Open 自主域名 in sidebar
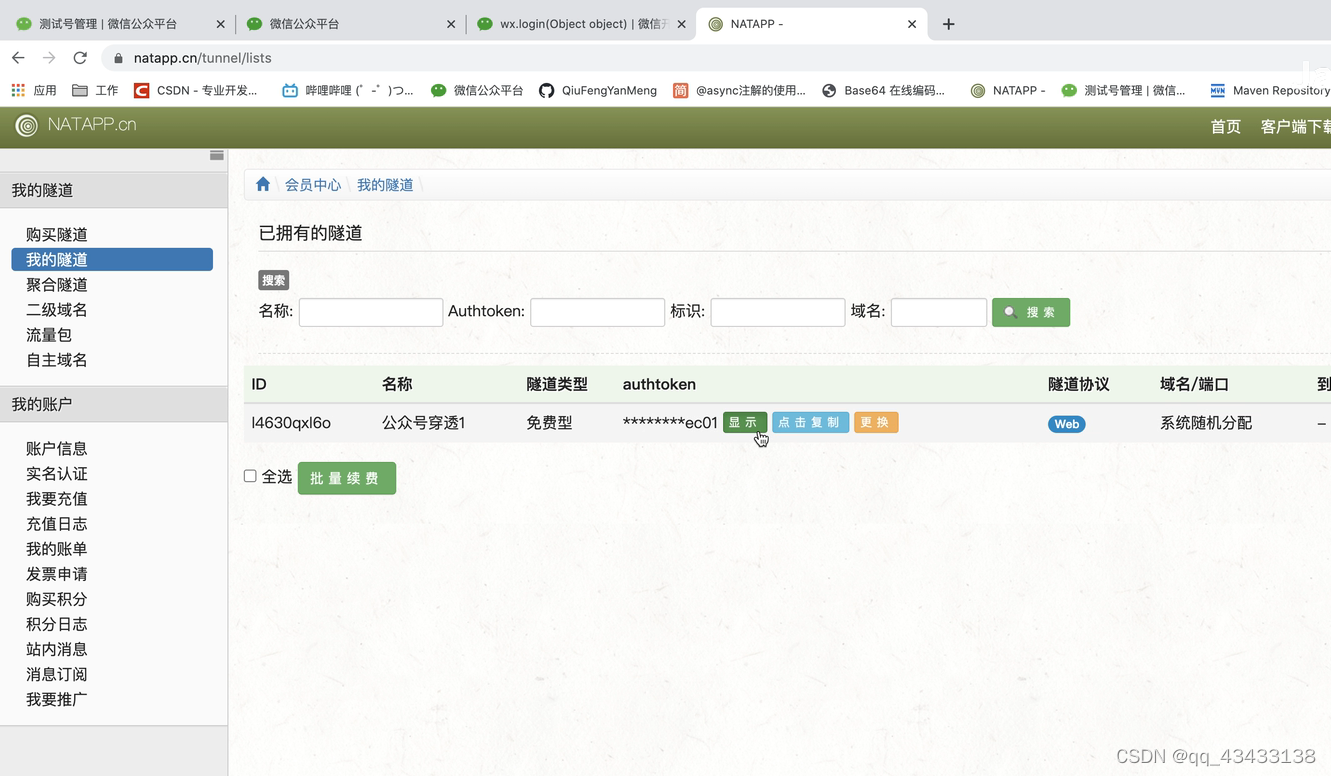 [57, 359]
